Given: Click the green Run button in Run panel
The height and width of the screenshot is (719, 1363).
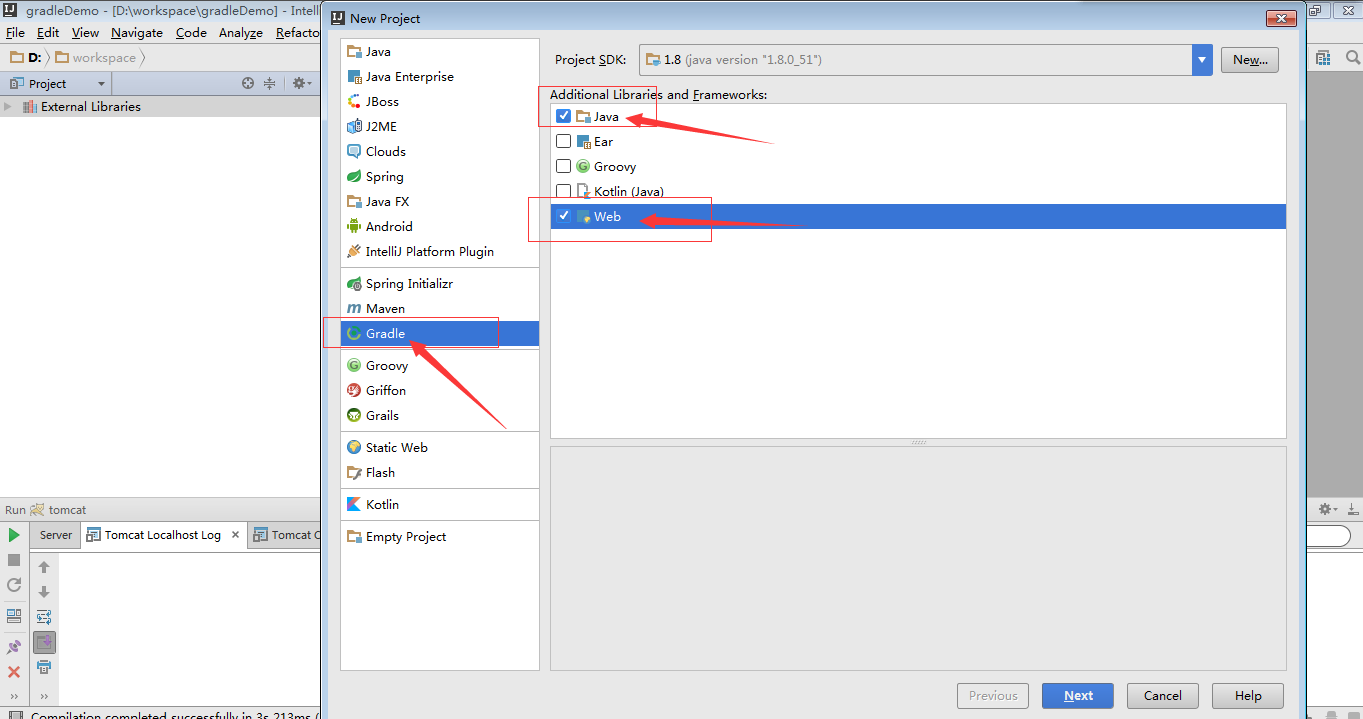Looking at the screenshot, I should coord(14,535).
